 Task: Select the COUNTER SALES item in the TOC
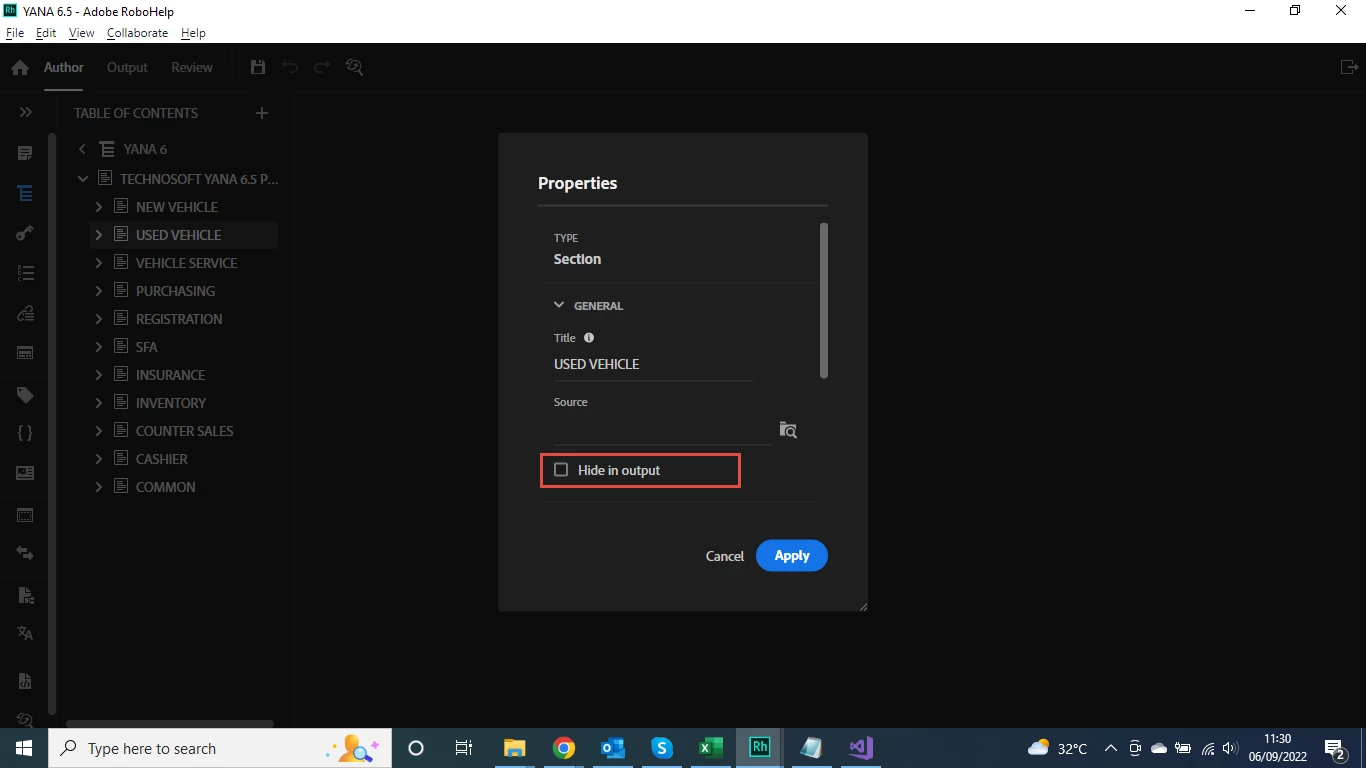[x=185, y=431]
